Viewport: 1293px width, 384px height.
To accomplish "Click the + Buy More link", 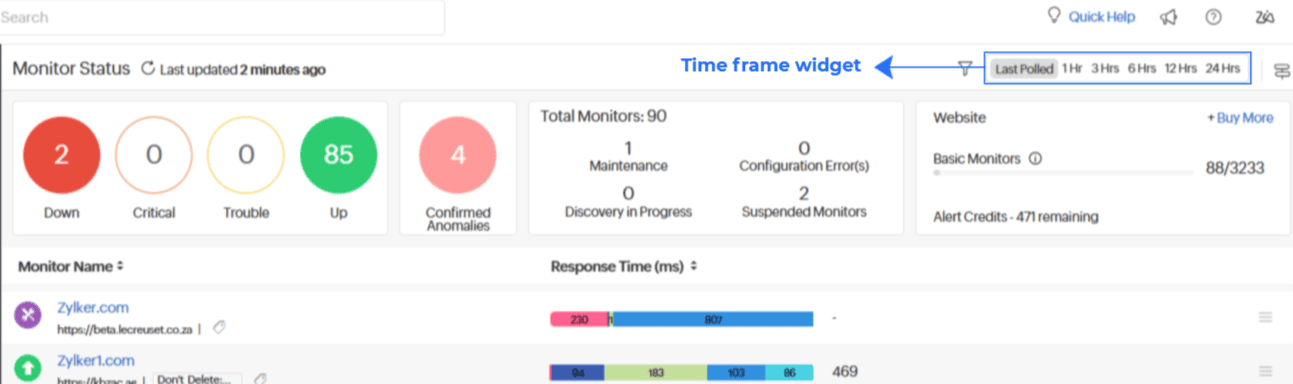I will coord(1240,118).
